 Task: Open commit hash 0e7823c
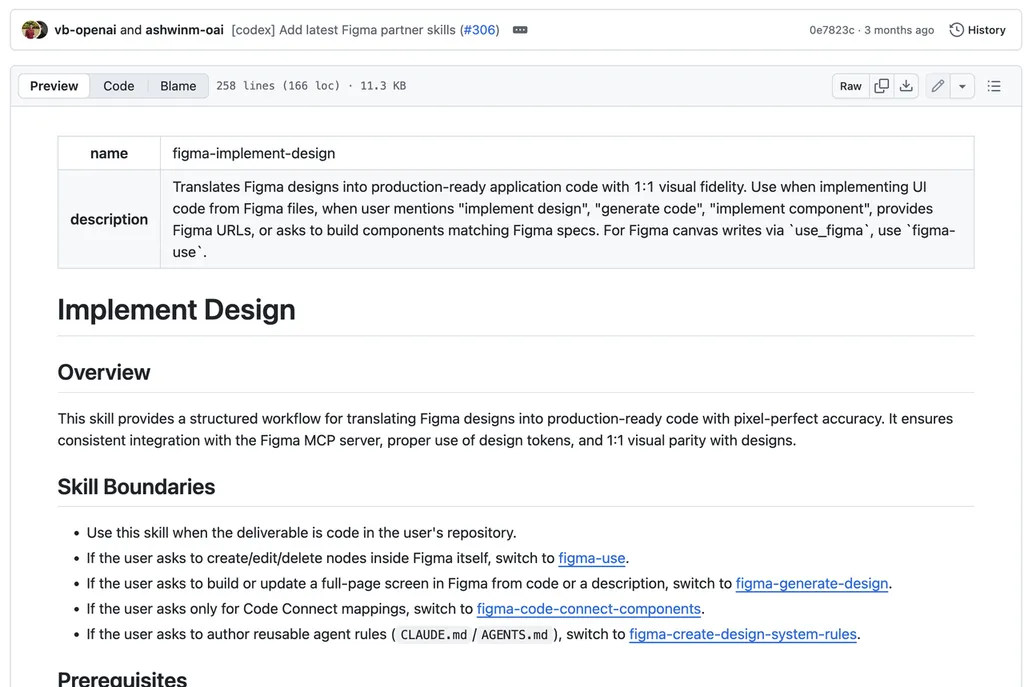831,30
